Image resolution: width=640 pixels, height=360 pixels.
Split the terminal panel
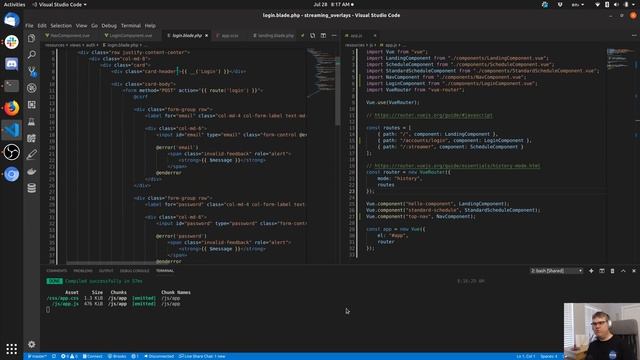pos(602,271)
